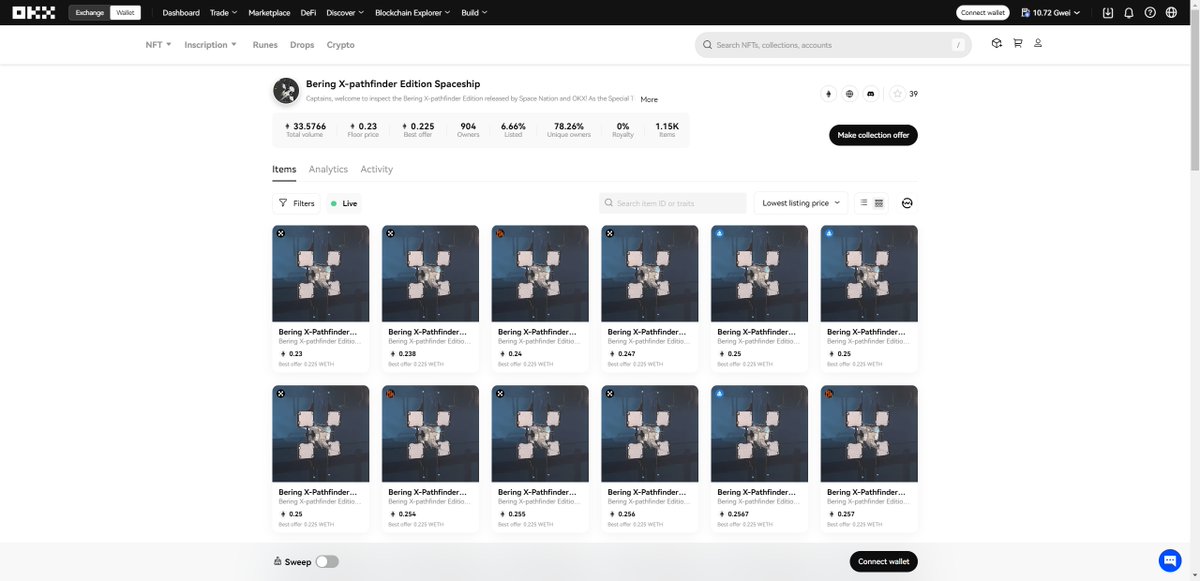
Task: Go to the Runes section
Action: [x=265, y=44]
